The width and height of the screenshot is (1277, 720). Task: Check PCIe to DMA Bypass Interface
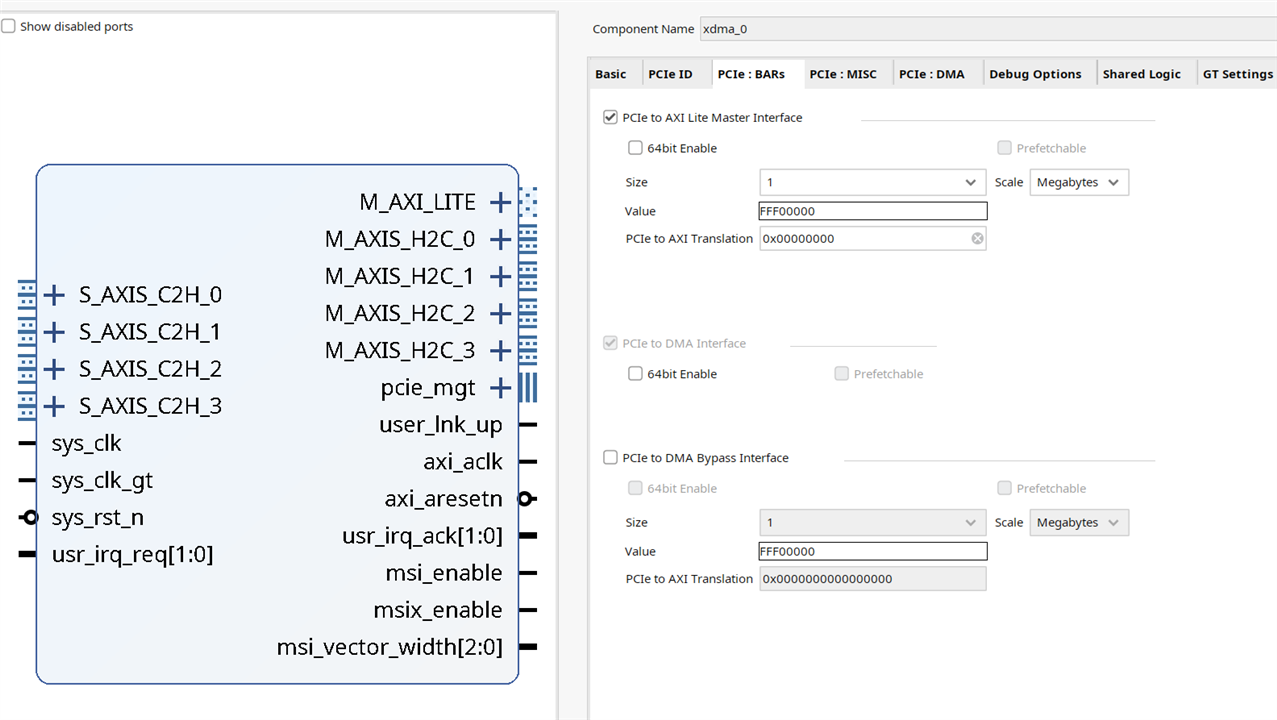[x=610, y=458]
